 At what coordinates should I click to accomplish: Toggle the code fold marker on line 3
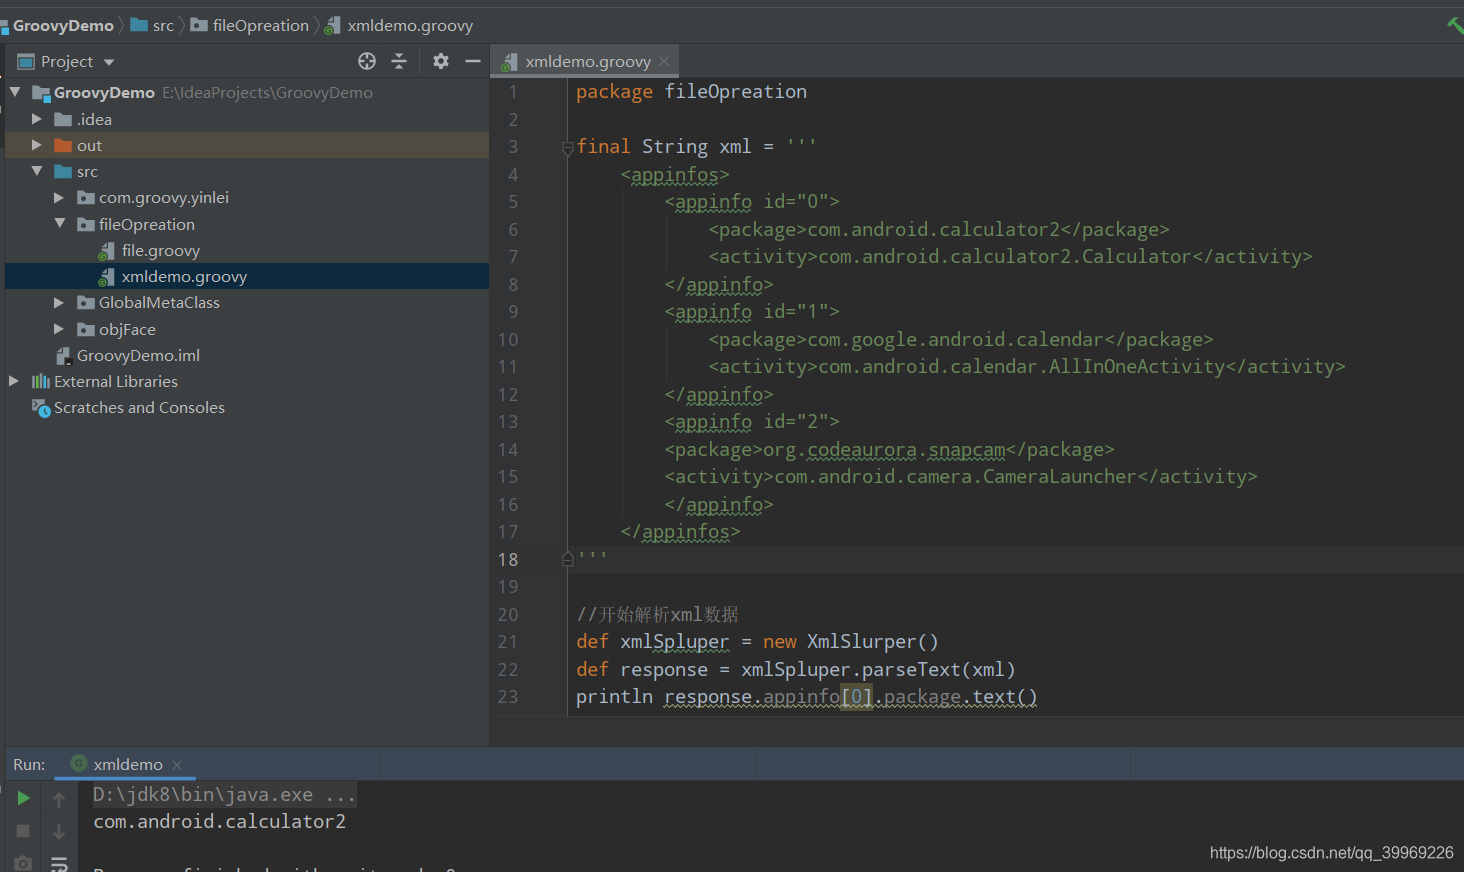click(567, 146)
